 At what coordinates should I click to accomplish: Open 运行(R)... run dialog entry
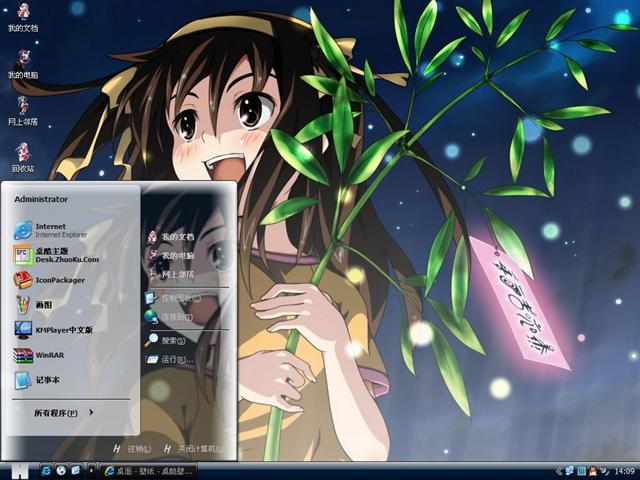tap(169, 359)
